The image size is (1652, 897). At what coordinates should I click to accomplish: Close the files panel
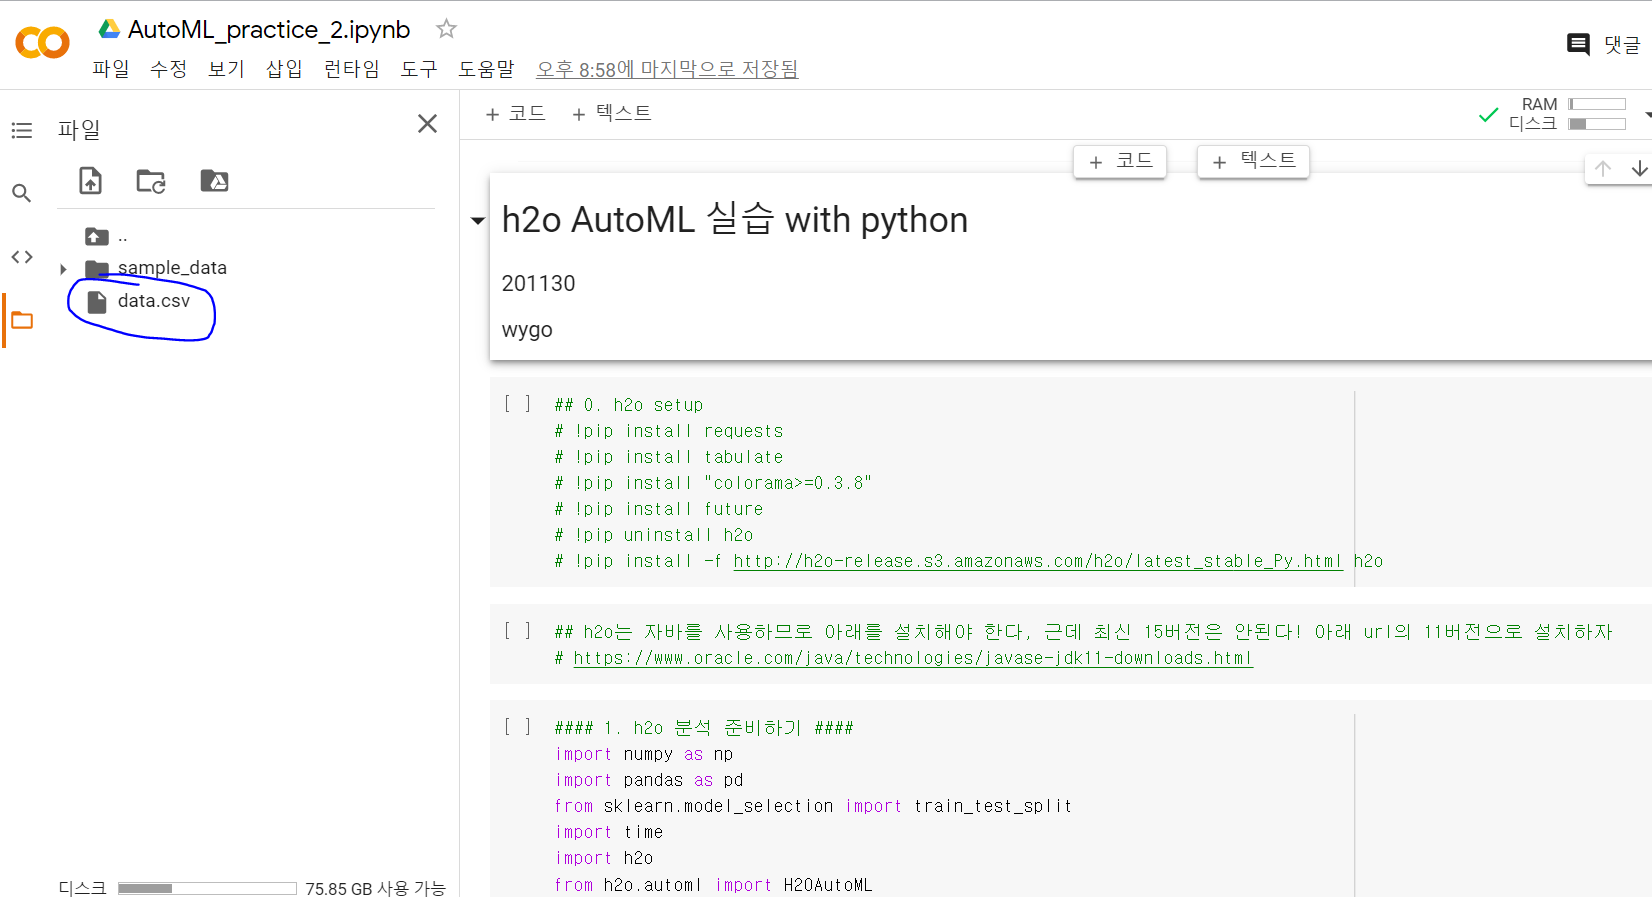(x=427, y=123)
